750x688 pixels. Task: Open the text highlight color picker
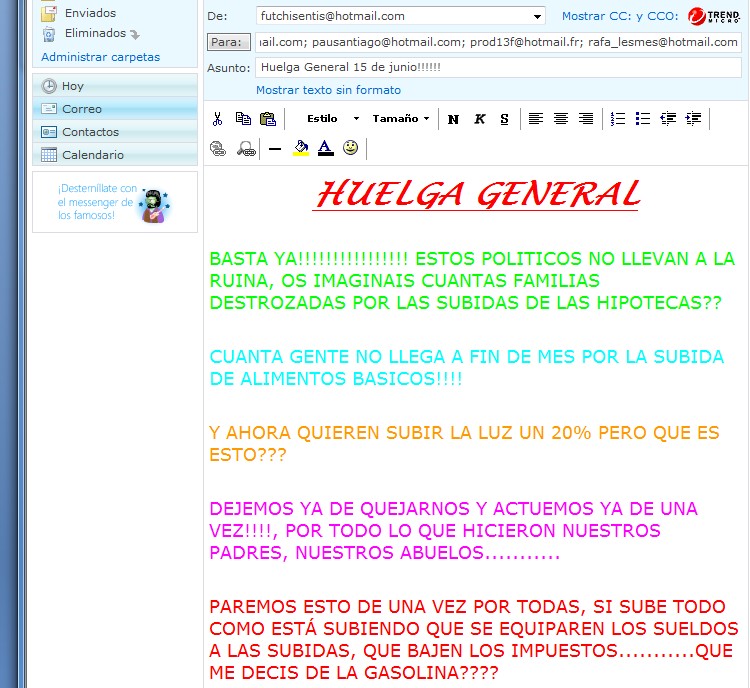tap(300, 148)
